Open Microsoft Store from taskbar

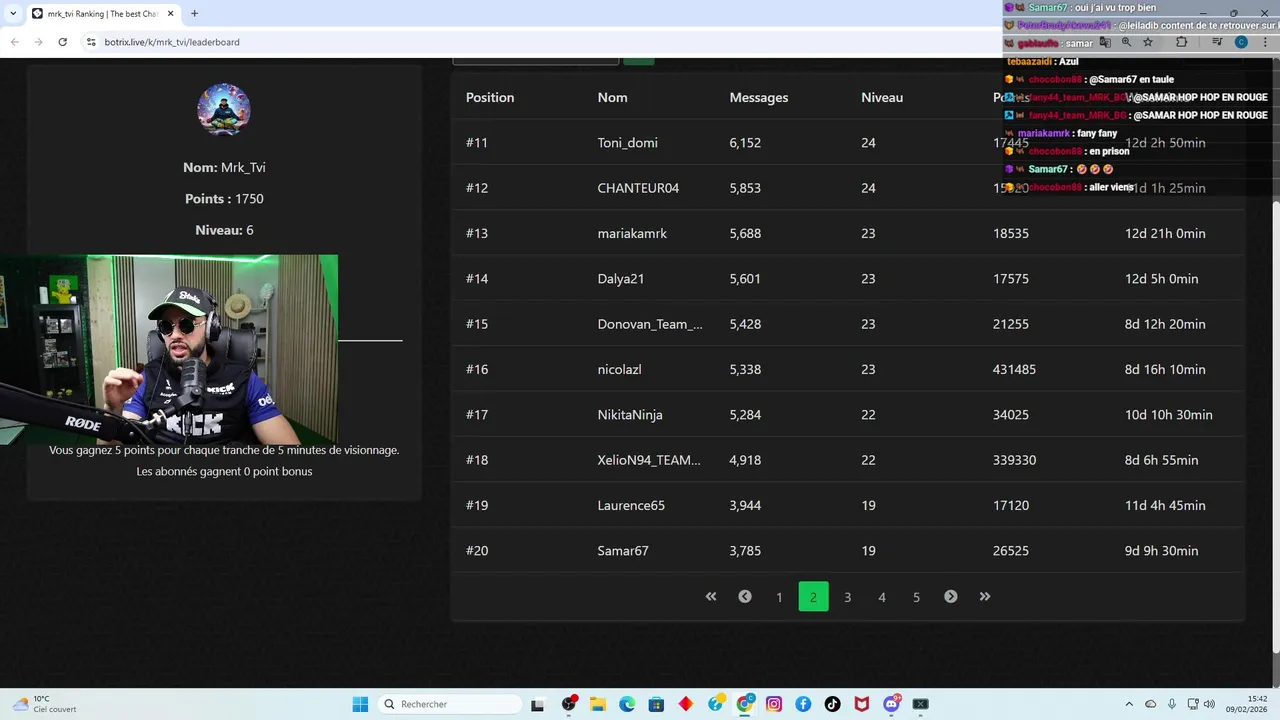[656, 704]
